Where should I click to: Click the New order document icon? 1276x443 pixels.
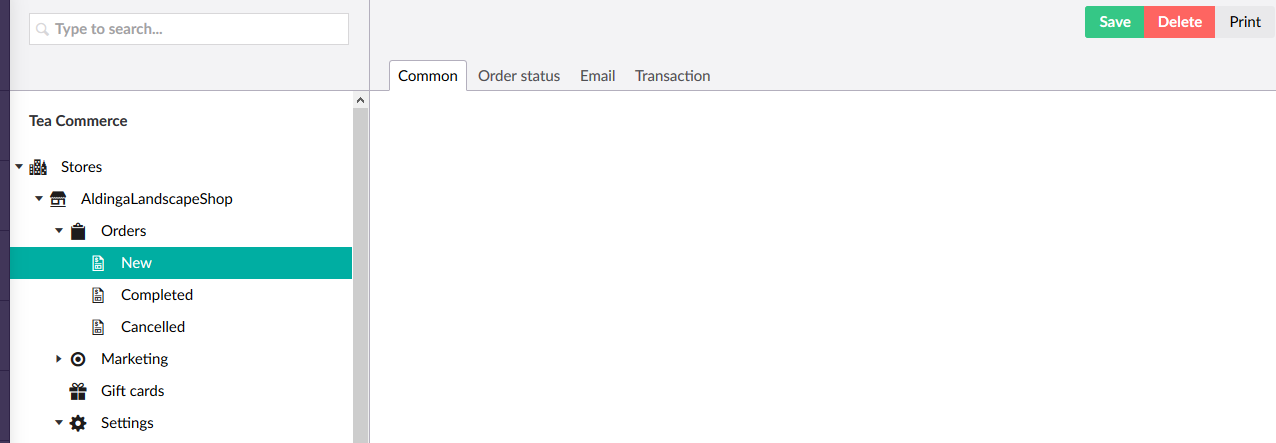pos(98,263)
